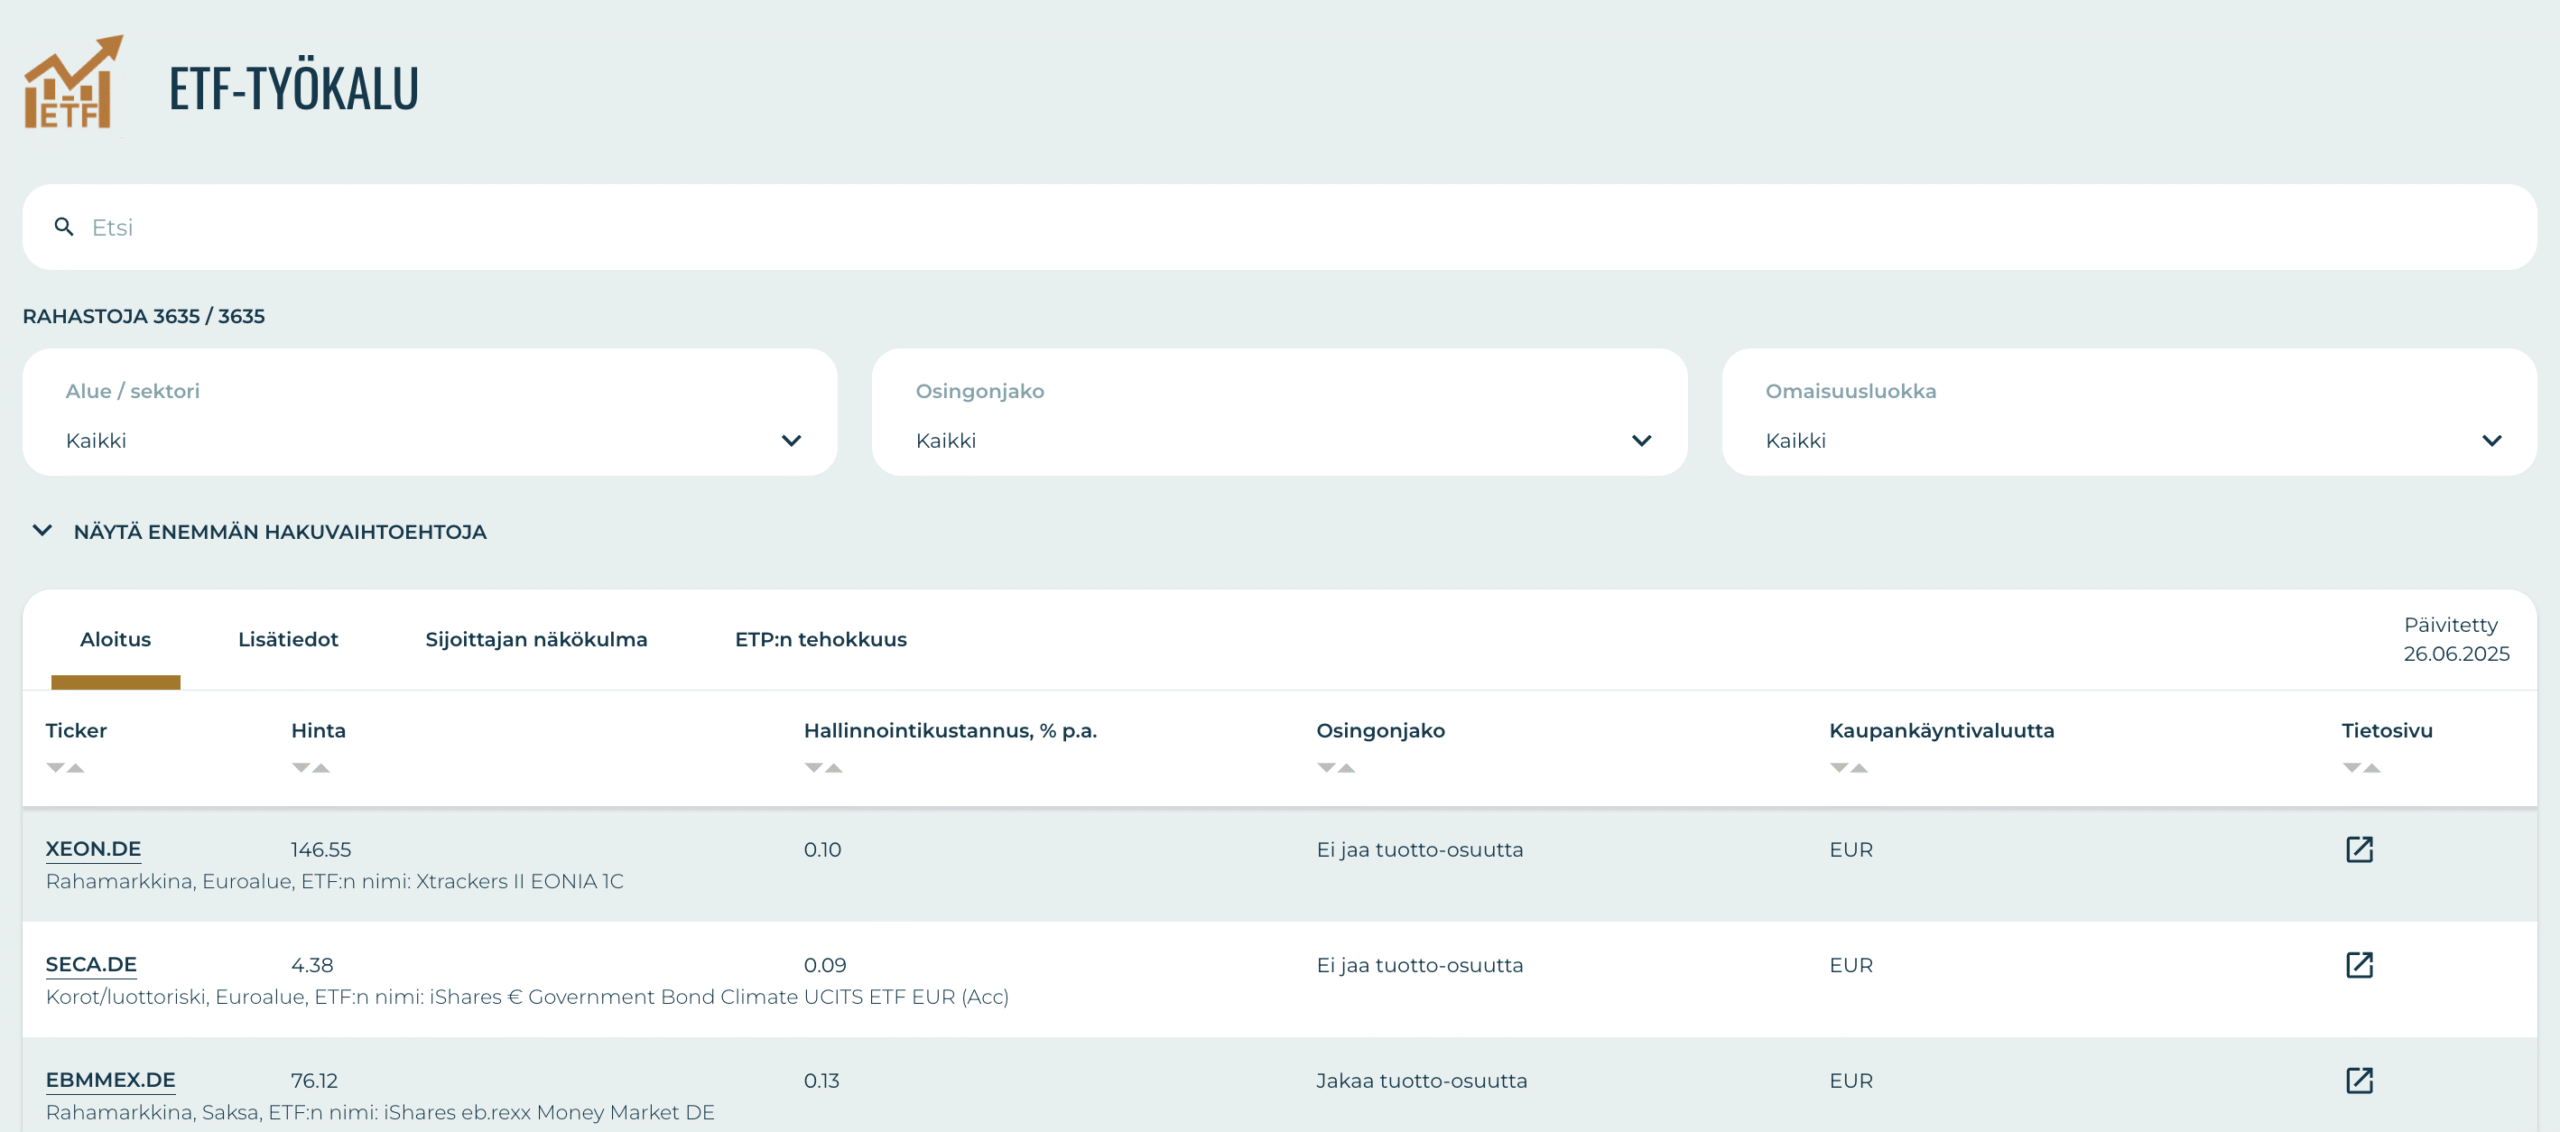The height and width of the screenshot is (1132, 2560).
Task: Expand Näytä enemmän hakuvaihtoehtoja
Action: coord(260,532)
